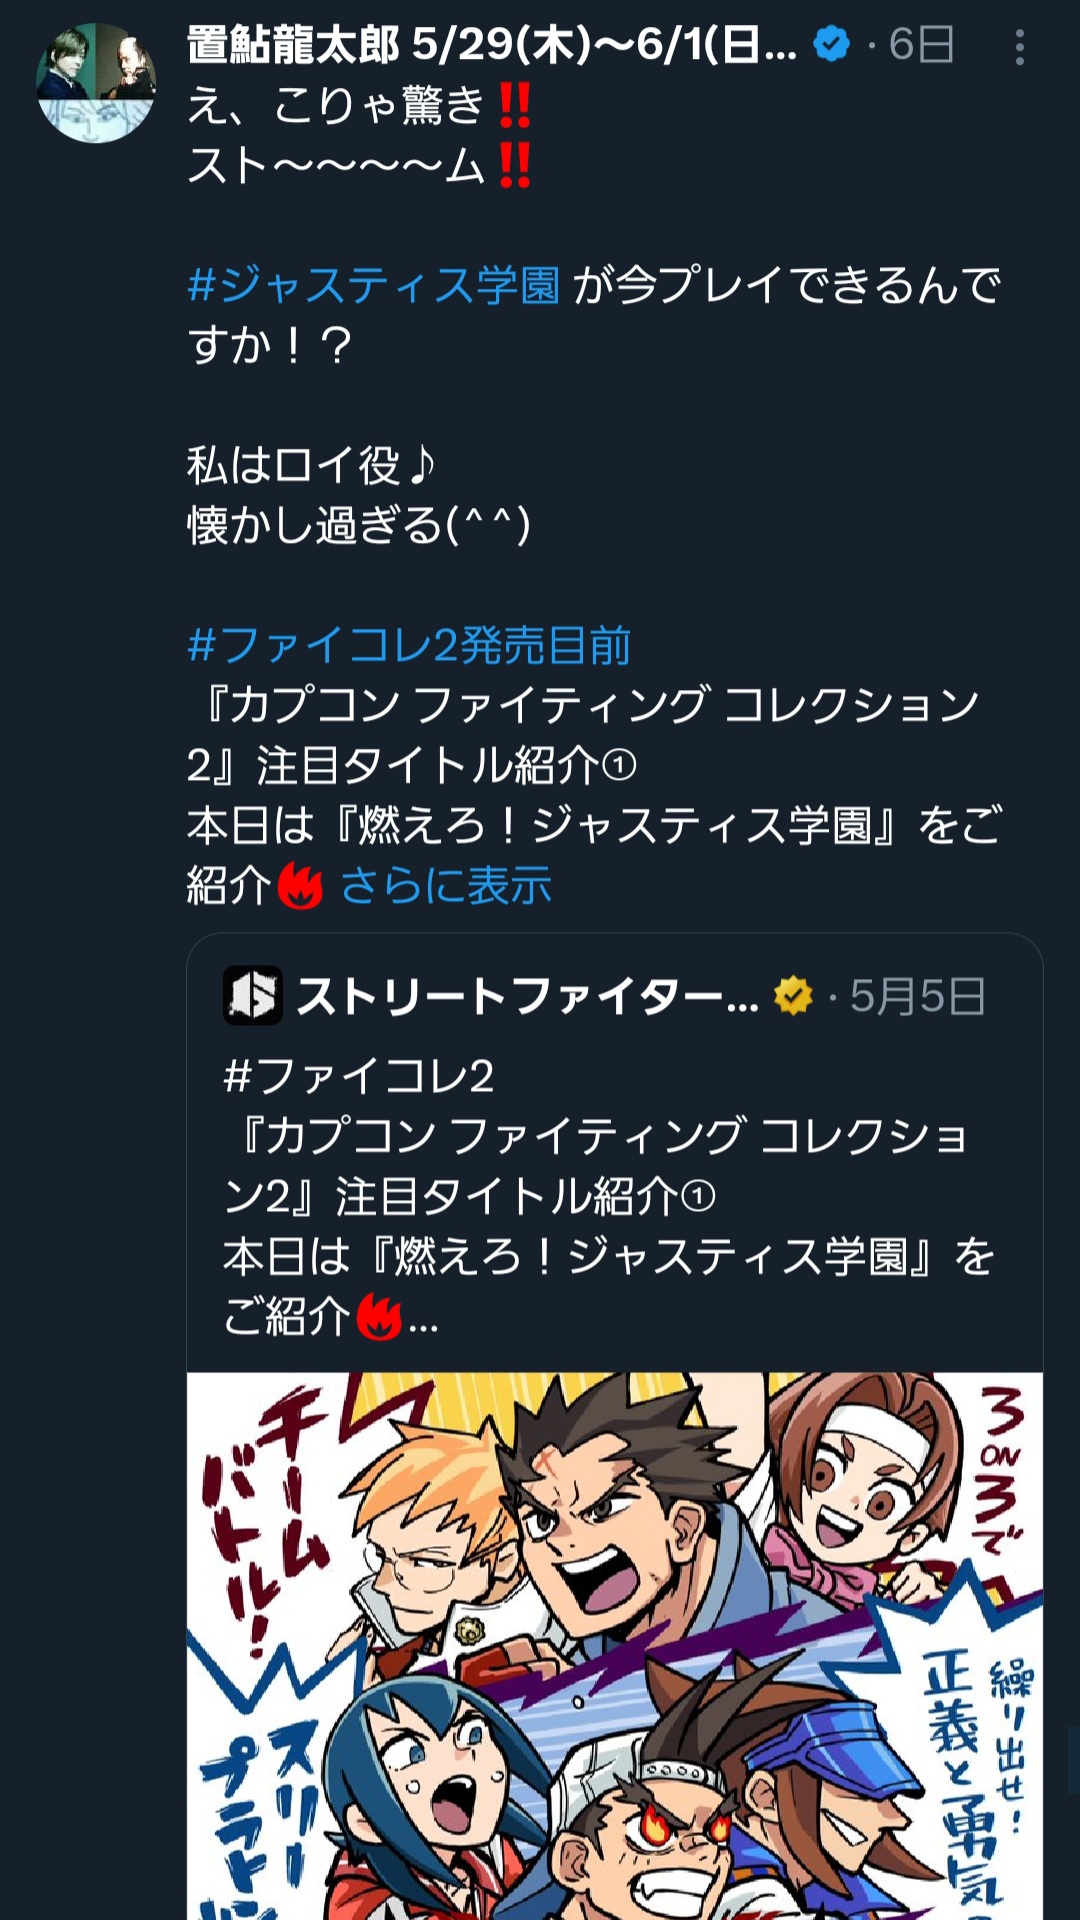Click the 5月5日 date on quoted tweet
1080x1920 pixels.
click(918, 996)
